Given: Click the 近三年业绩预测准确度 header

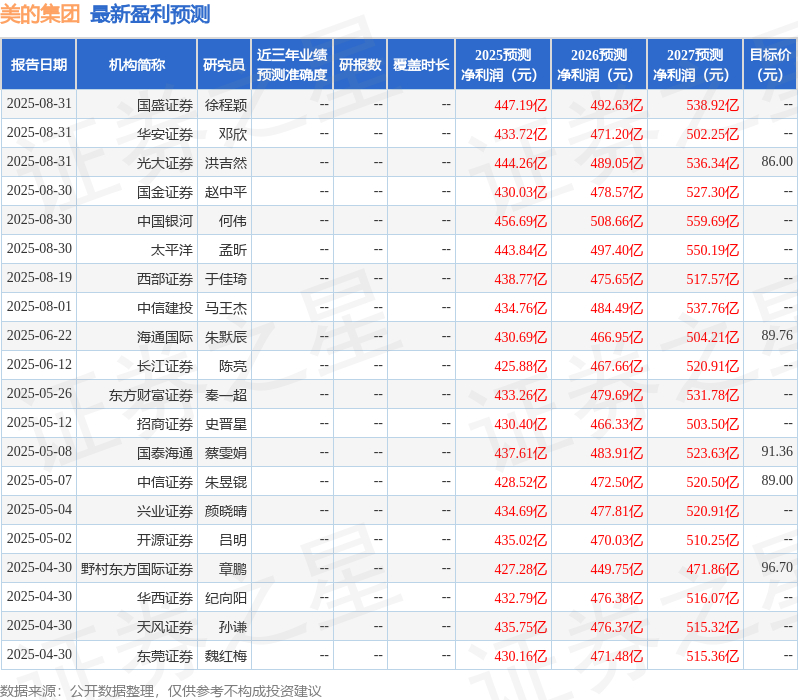Looking at the screenshot, I should [x=292, y=65].
